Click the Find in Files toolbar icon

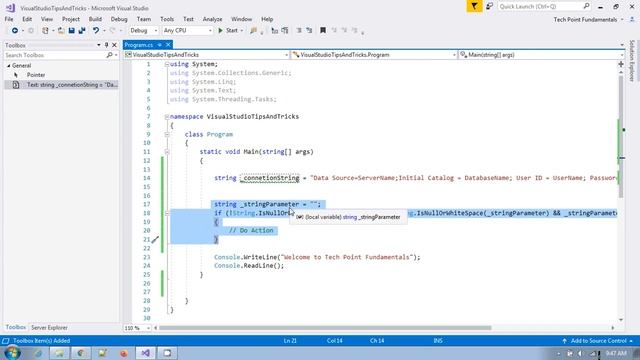[x=253, y=31]
